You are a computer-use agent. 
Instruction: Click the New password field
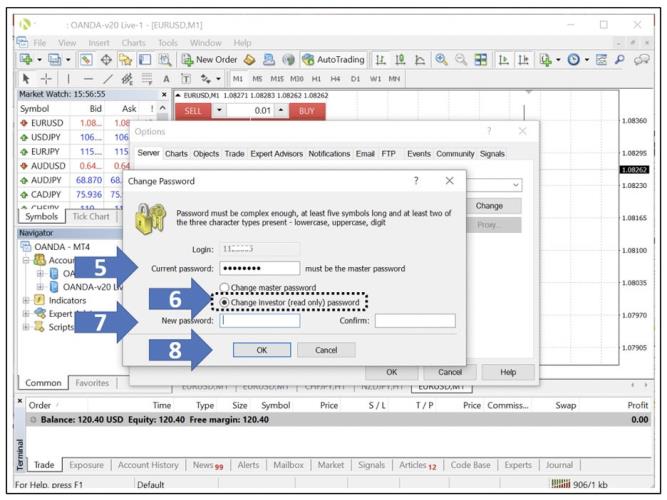coord(259,320)
